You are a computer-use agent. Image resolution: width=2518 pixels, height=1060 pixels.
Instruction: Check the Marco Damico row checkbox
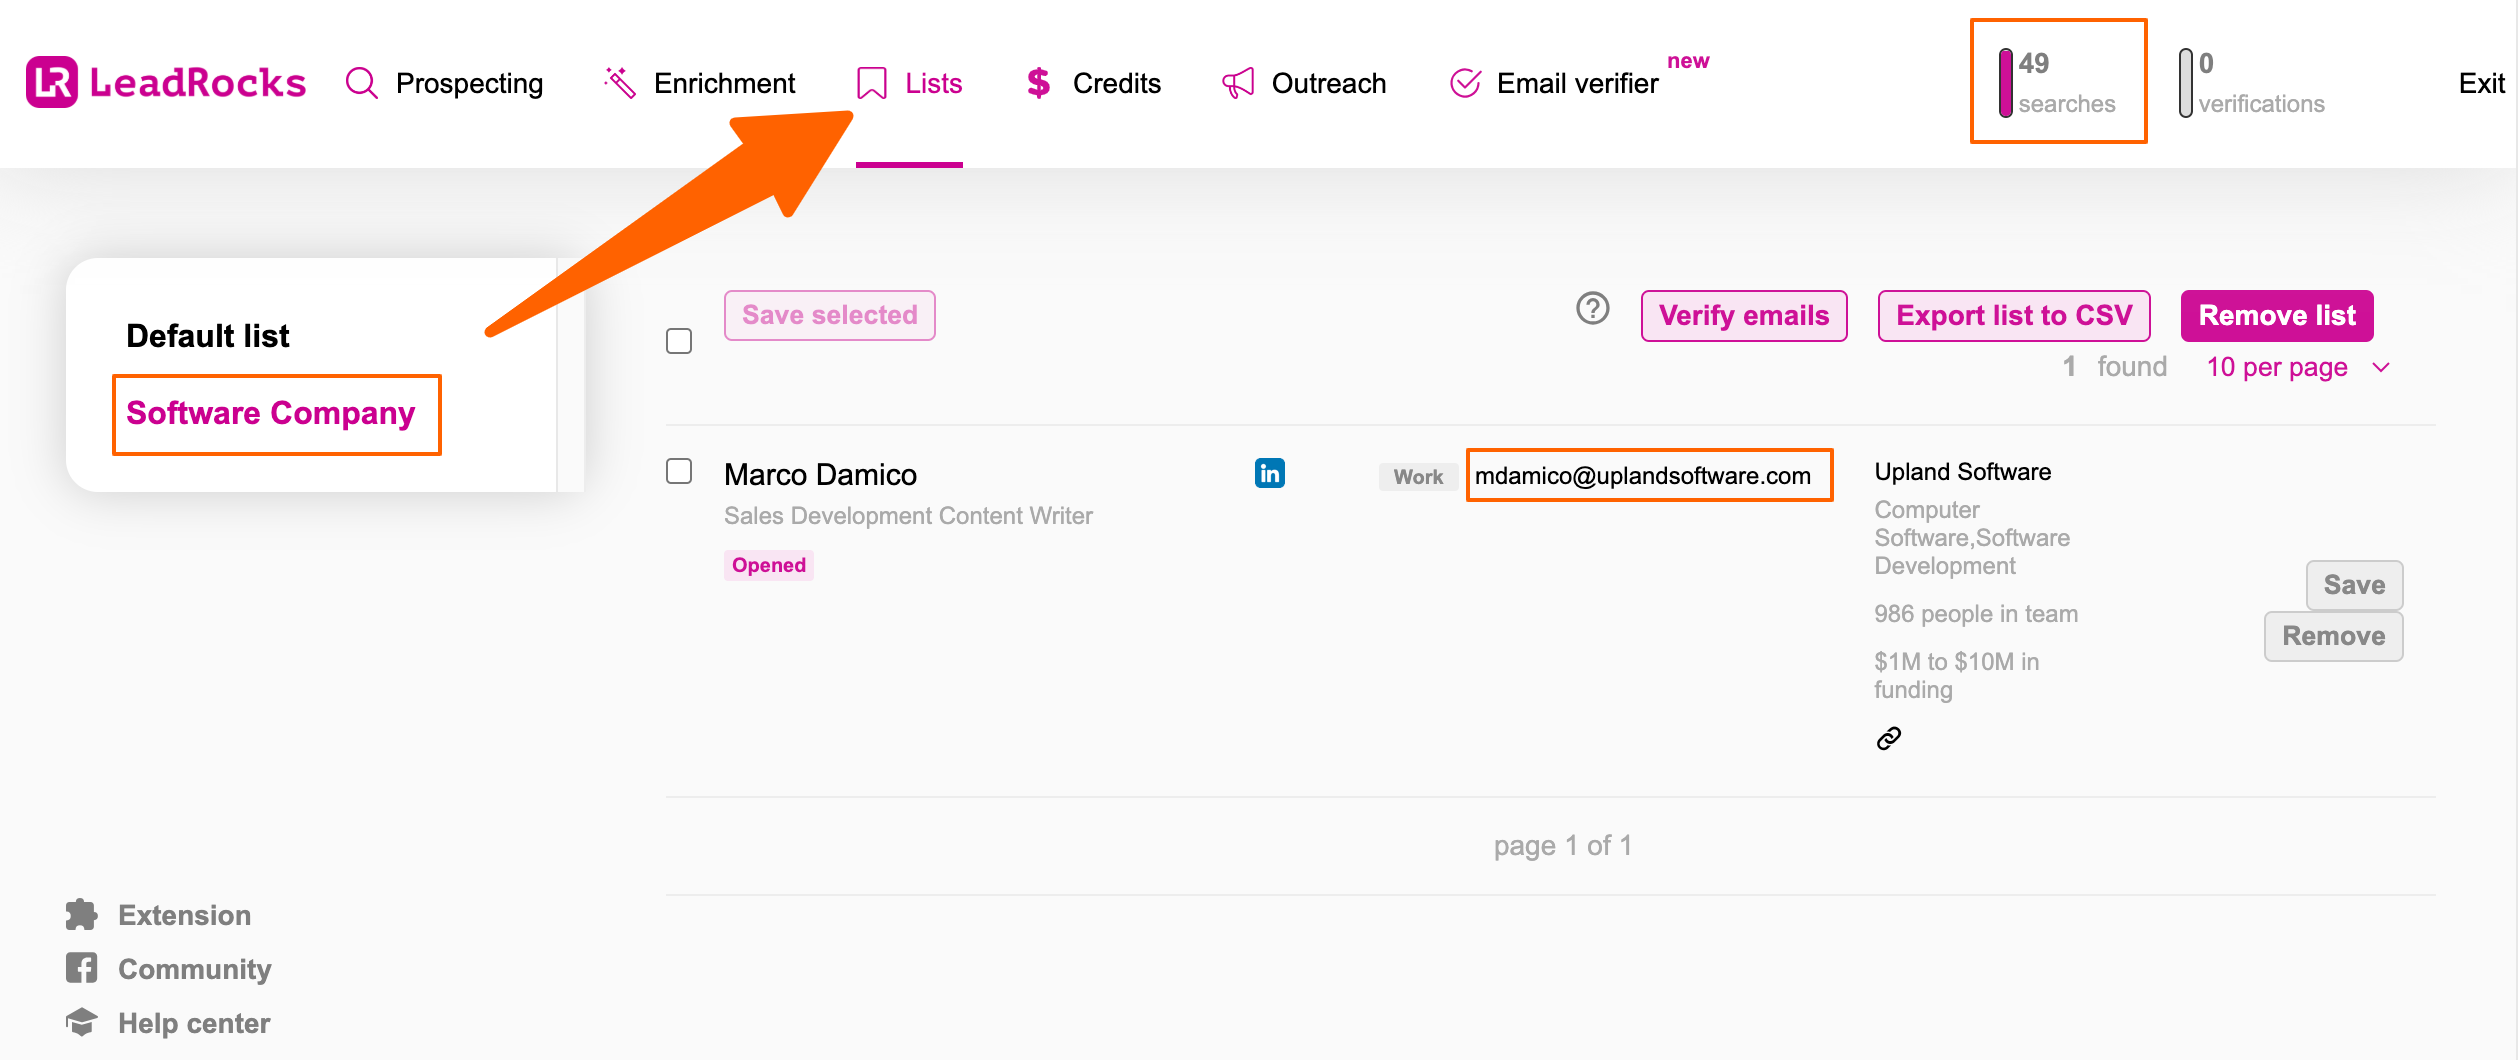pos(679,471)
